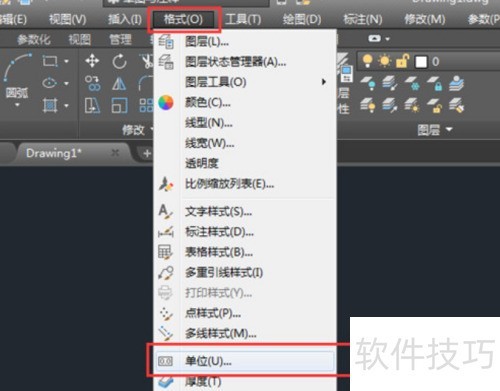Open the 标注(N) menu
This screenshot has width=500, height=391.
click(x=363, y=20)
